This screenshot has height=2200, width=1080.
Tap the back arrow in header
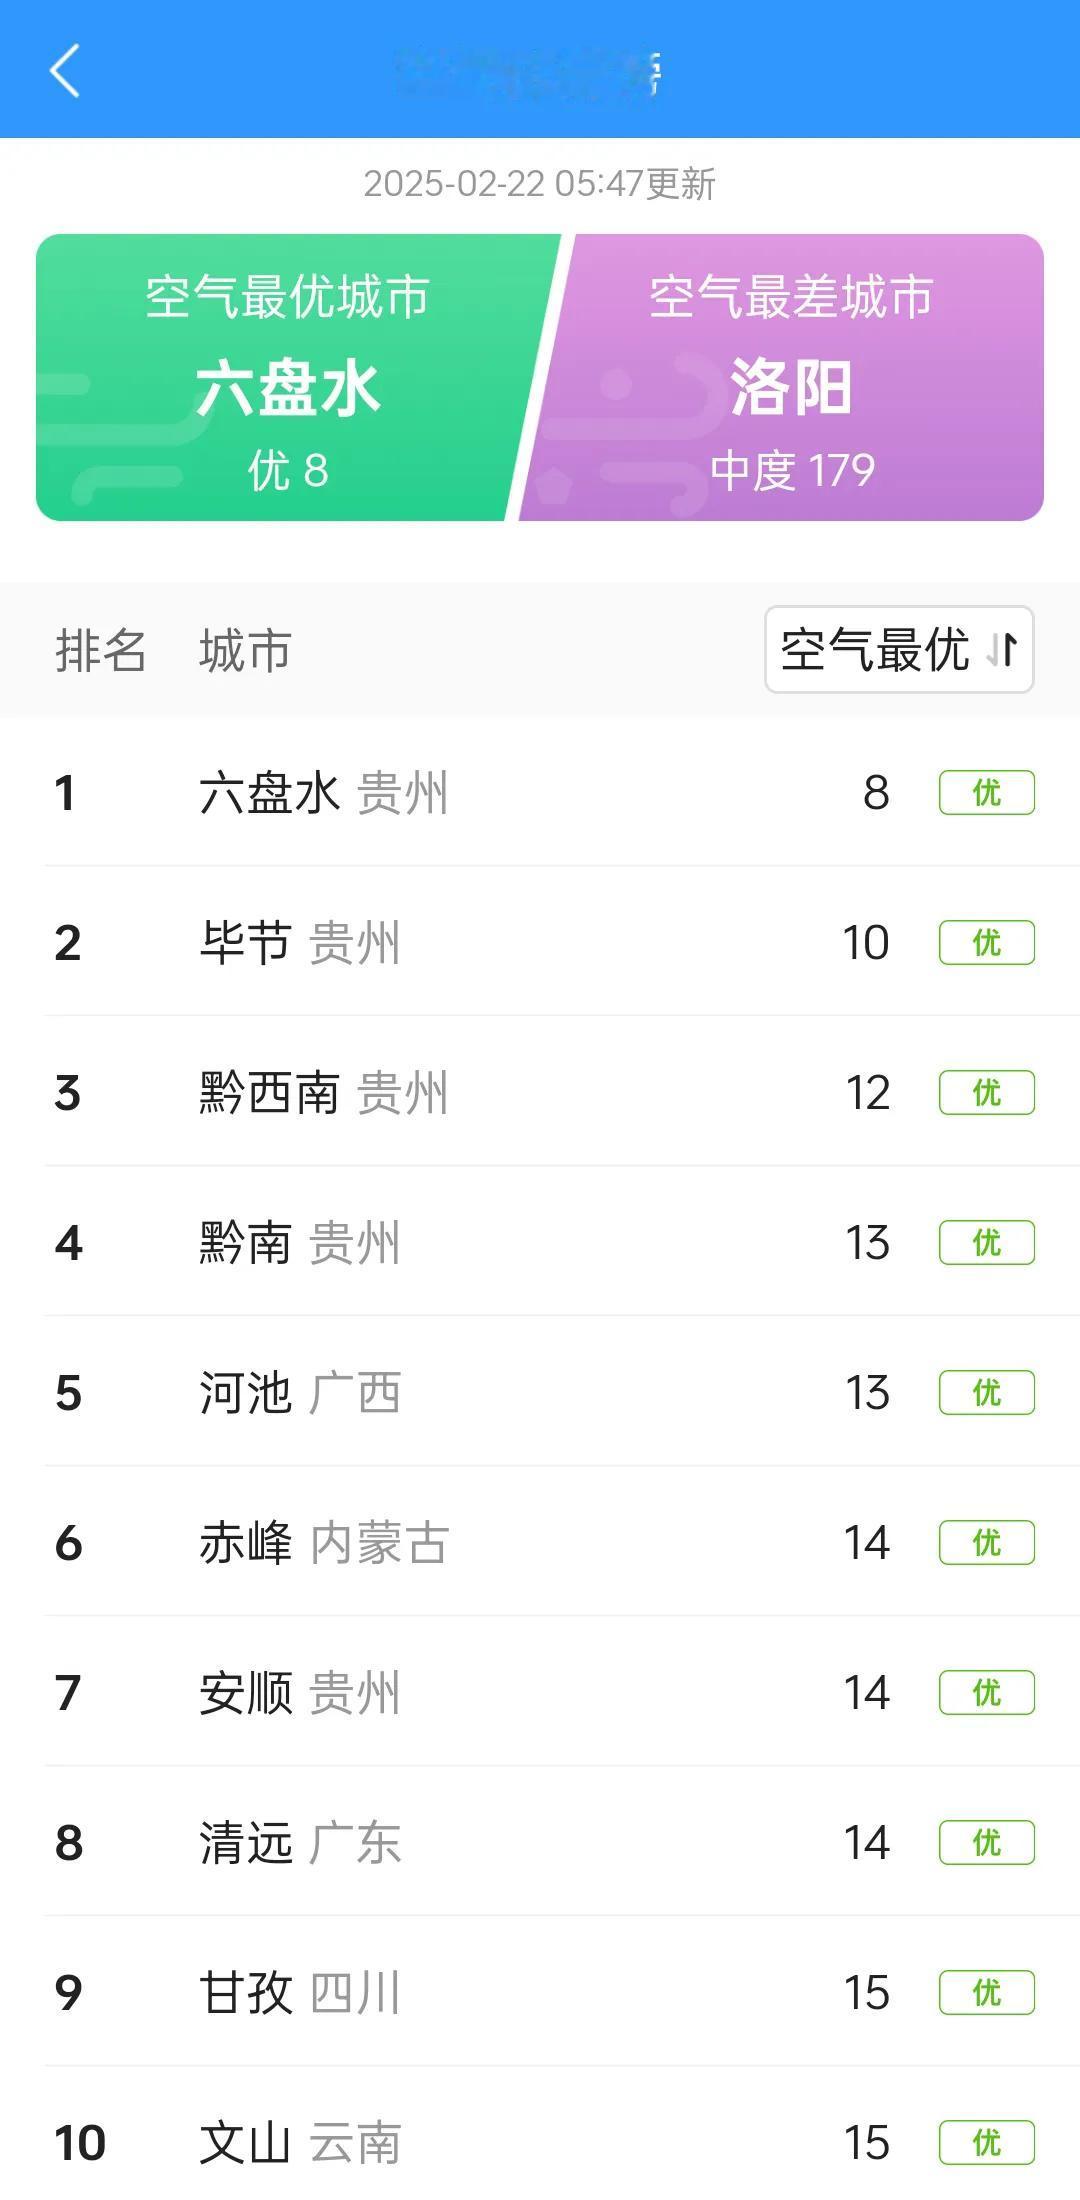pyautogui.click(x=65, y=71)
